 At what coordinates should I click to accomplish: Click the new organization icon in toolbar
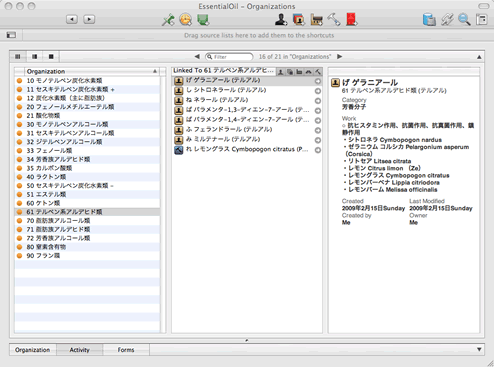click(x=299, y=20)
